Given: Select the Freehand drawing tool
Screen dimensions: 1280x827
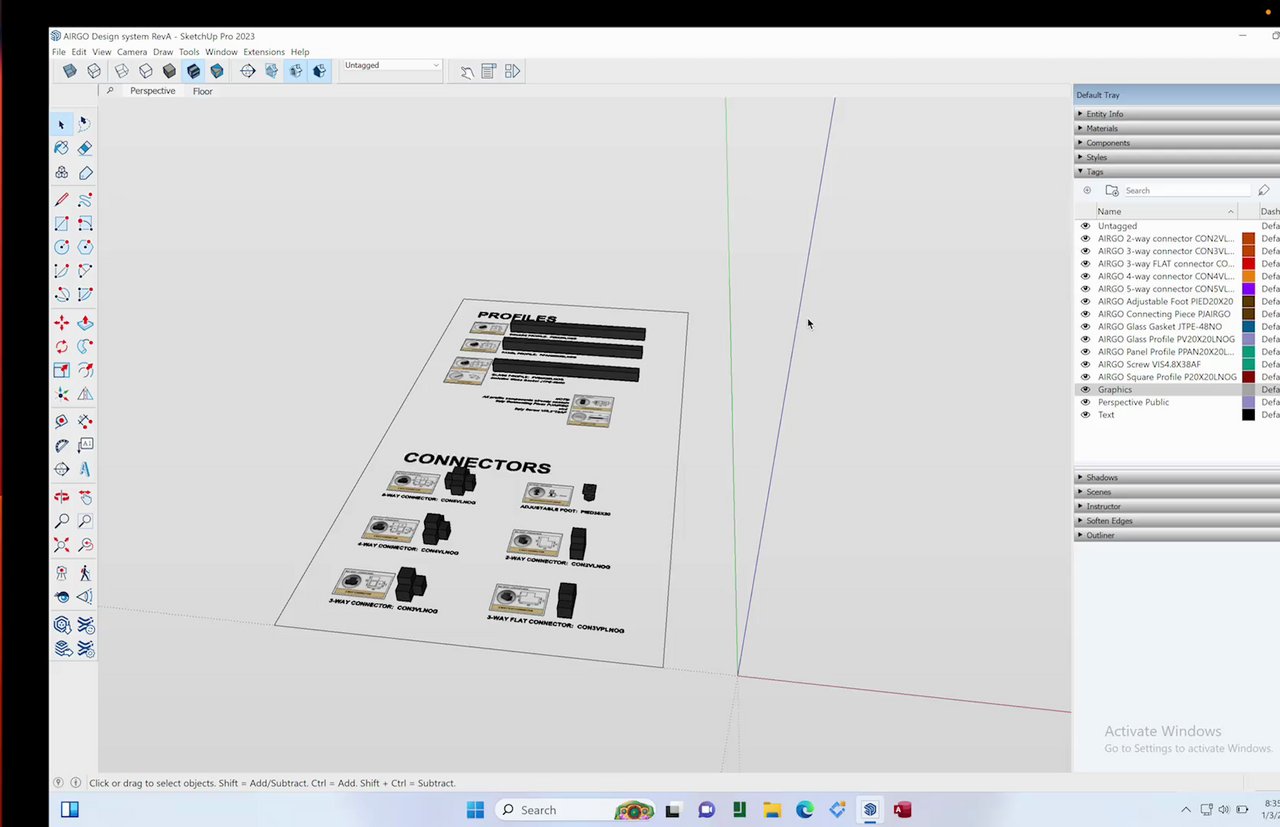Looking at the screenshot, I should pos(85,200).
